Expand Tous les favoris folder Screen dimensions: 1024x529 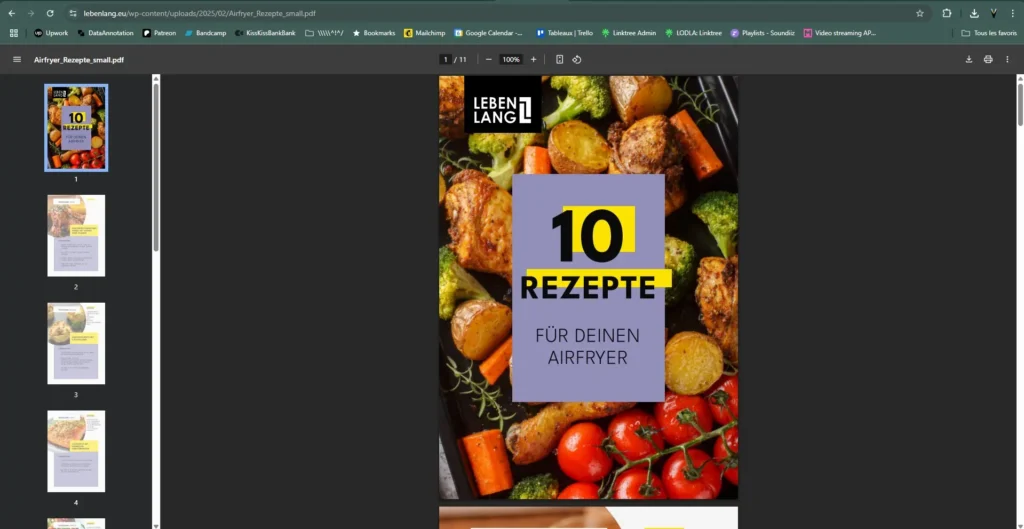[989, 33]
